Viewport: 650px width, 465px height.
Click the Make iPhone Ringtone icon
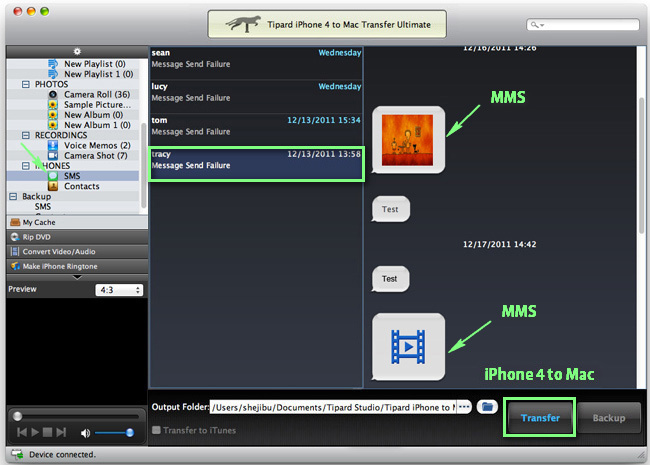15,266
